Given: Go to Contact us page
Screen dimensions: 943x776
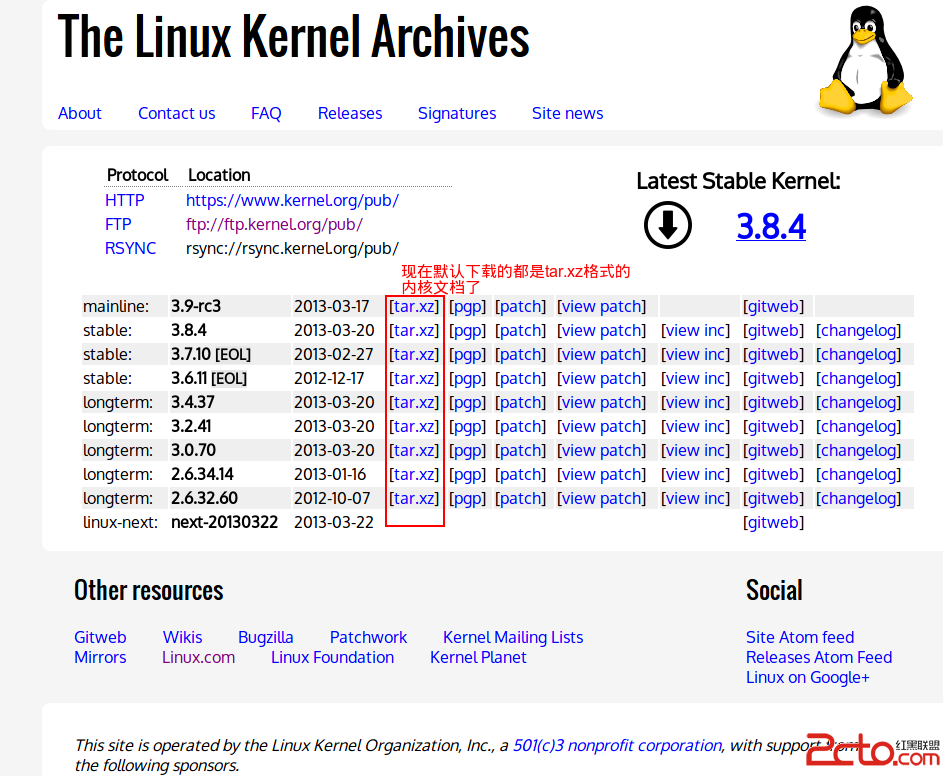Looking at the screenshot, I should (x=177, y=113).
